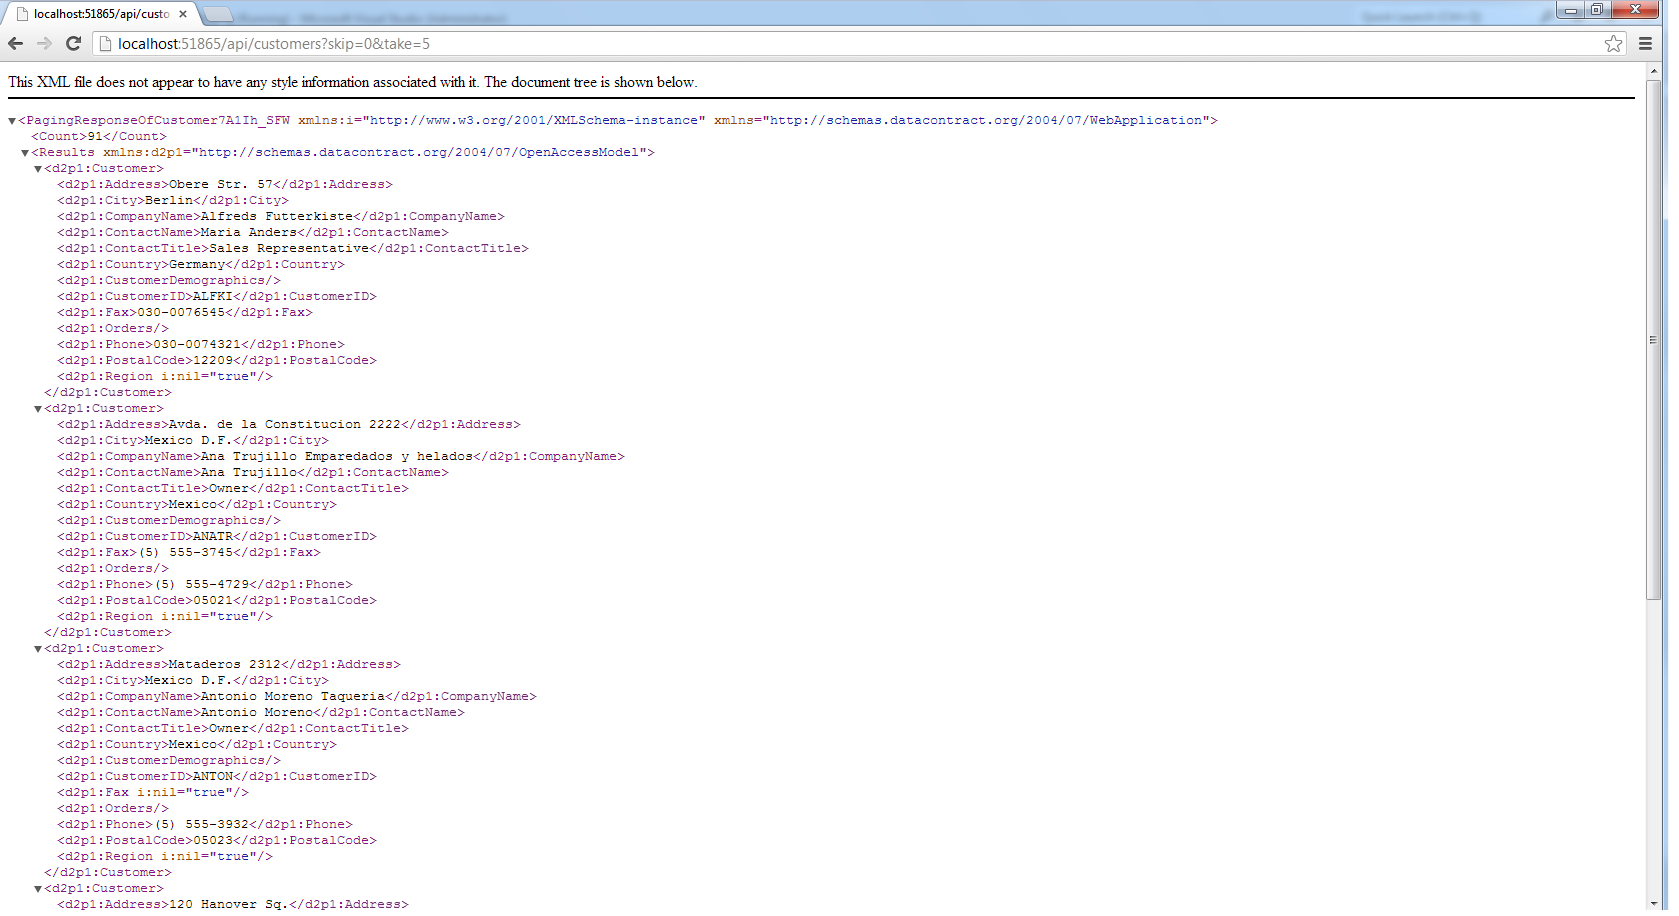Close the localhost:51865 tab
Screen dimensions: 1679x916
pos(183,14)
